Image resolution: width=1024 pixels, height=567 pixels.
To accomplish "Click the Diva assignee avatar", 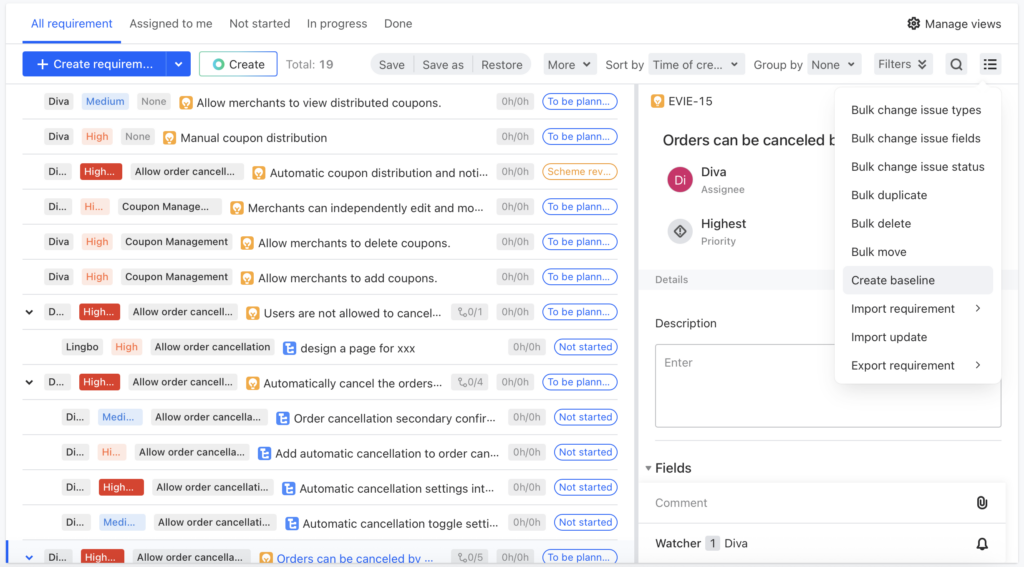I will coord(680,180).
